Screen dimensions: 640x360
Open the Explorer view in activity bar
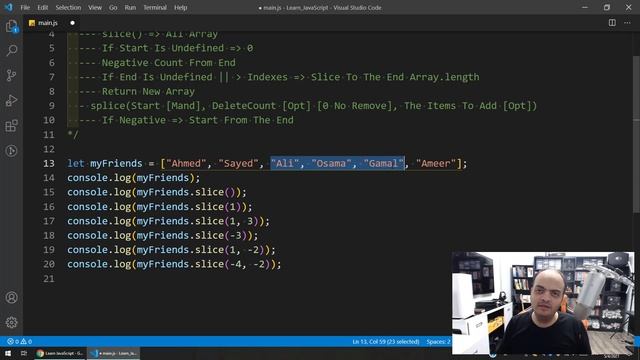click(11, 26)
